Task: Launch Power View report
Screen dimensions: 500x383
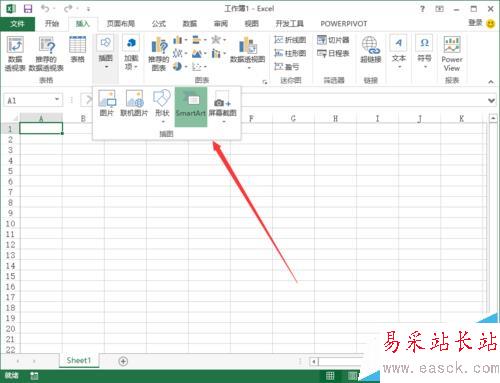Action: [452, 54]
